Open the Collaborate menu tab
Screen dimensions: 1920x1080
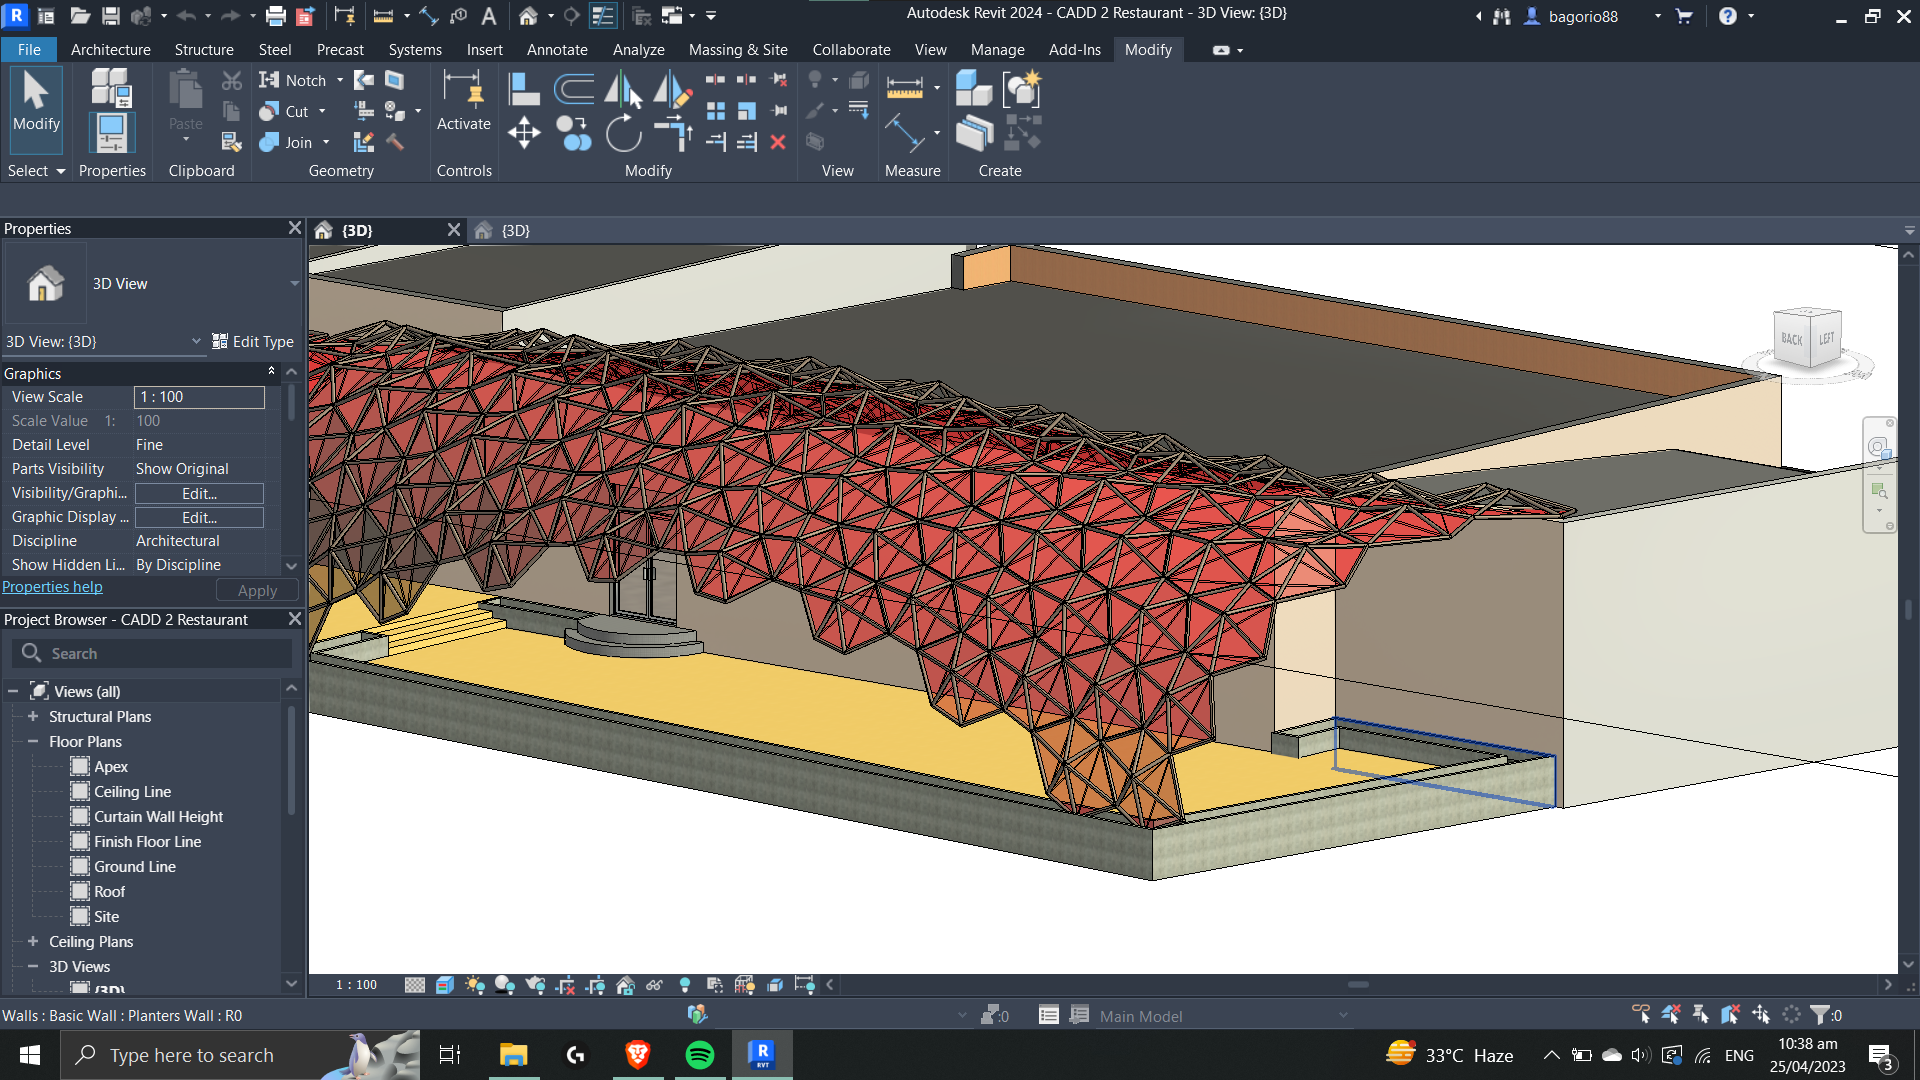click(851, 49)
